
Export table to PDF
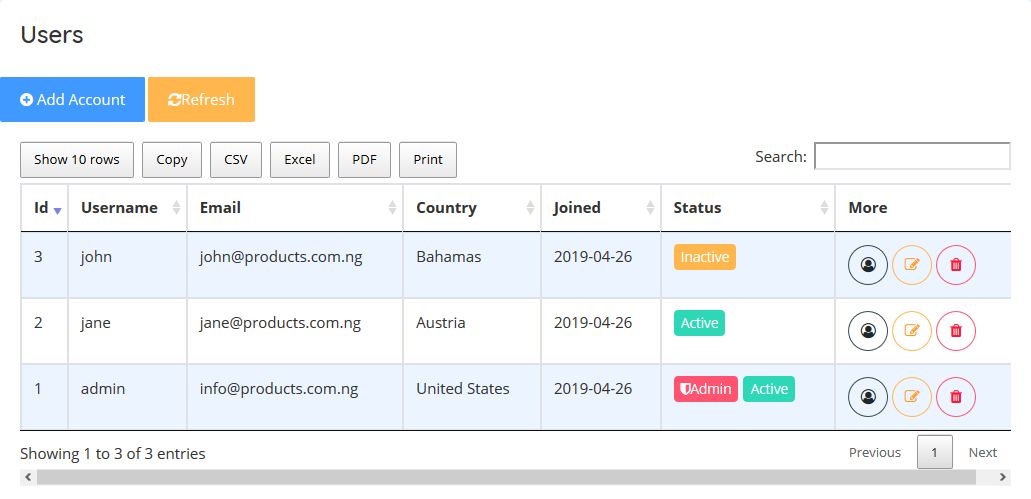coord(365,159)
